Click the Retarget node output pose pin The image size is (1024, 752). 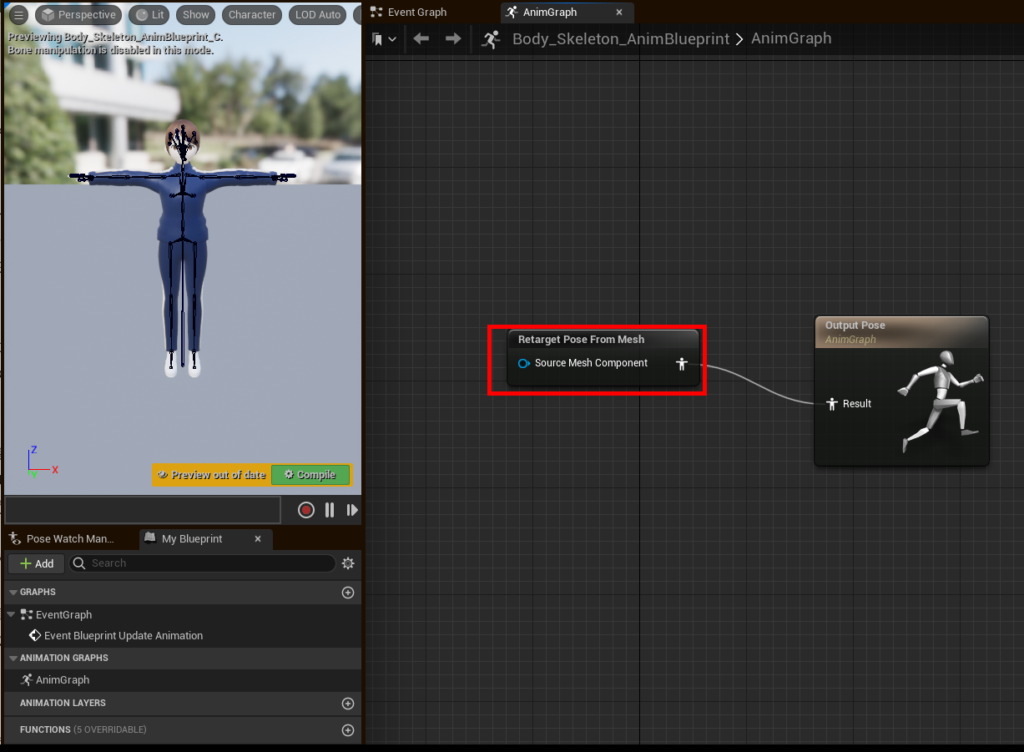[x=682, y=364]
